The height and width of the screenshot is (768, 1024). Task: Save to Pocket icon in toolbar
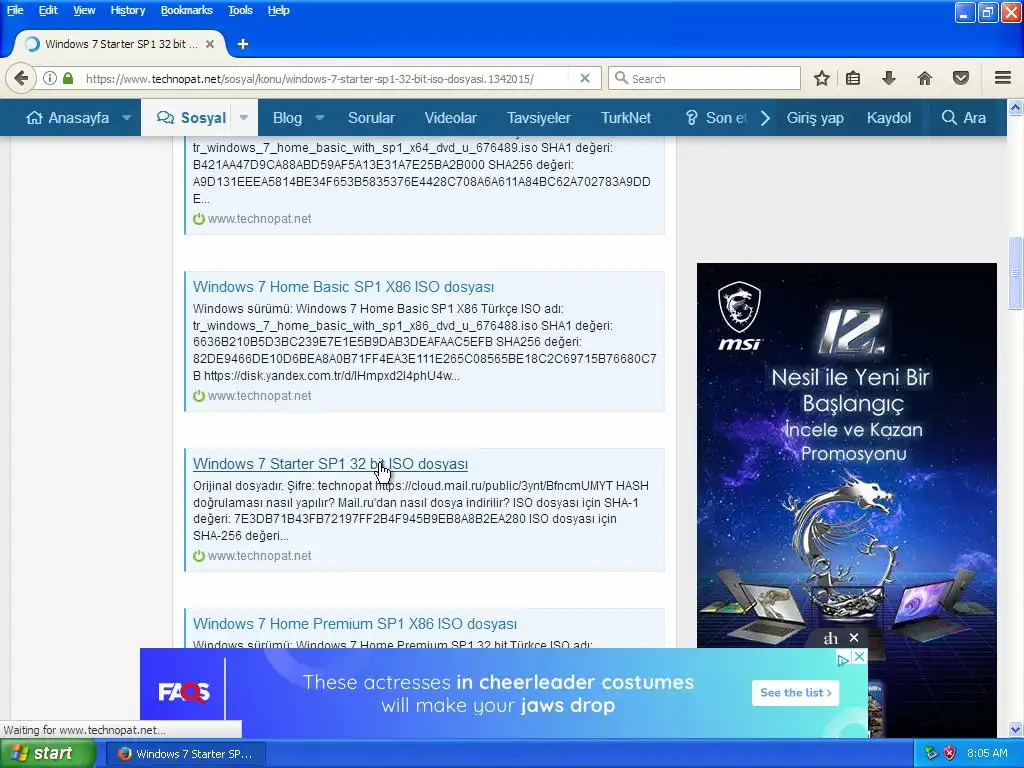click(x=961, y=78)
